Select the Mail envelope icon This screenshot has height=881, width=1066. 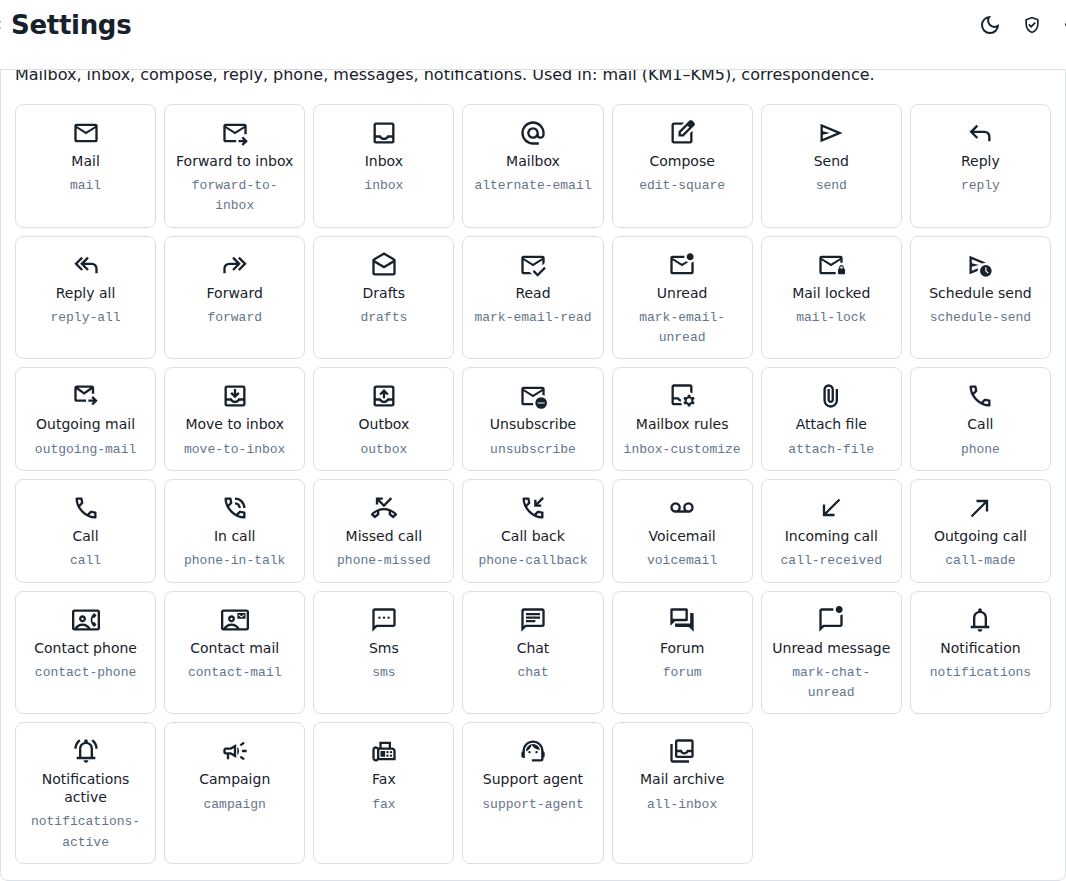pyautogui.click(x=86, y=133)
